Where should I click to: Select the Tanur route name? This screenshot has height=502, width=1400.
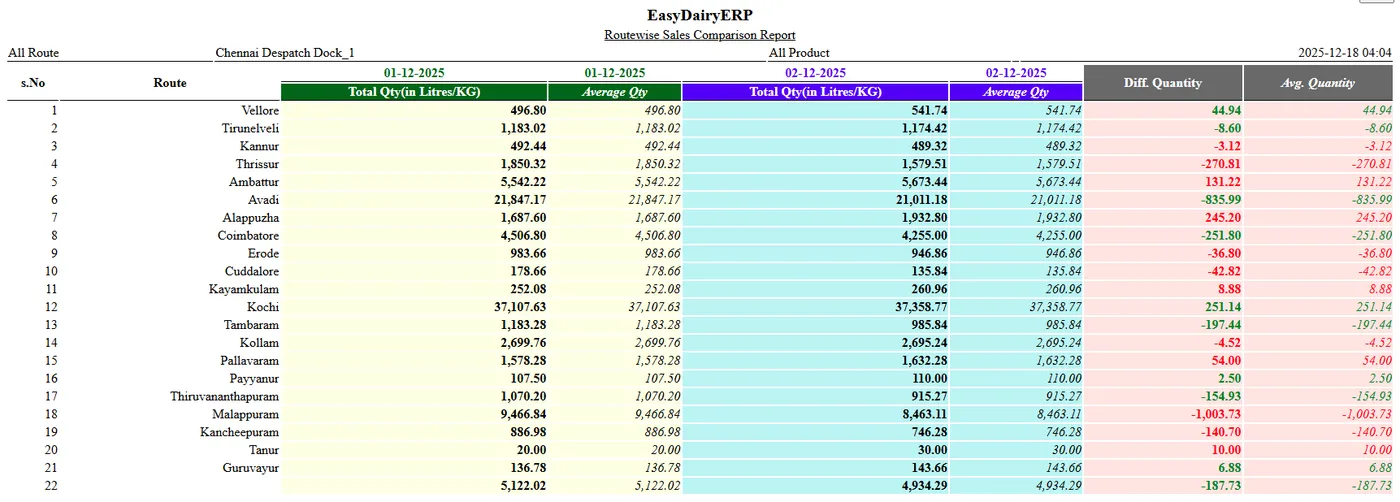point(264,449)
